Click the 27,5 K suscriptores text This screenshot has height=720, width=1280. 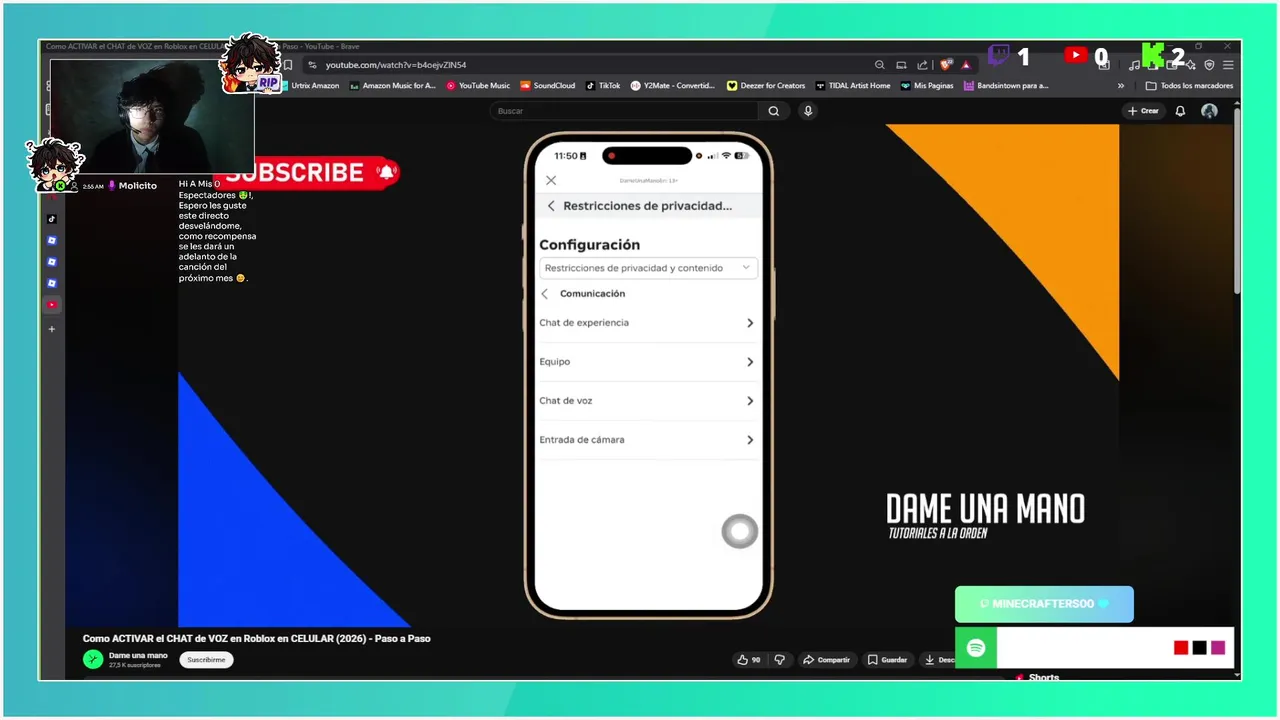coord(135,665)
